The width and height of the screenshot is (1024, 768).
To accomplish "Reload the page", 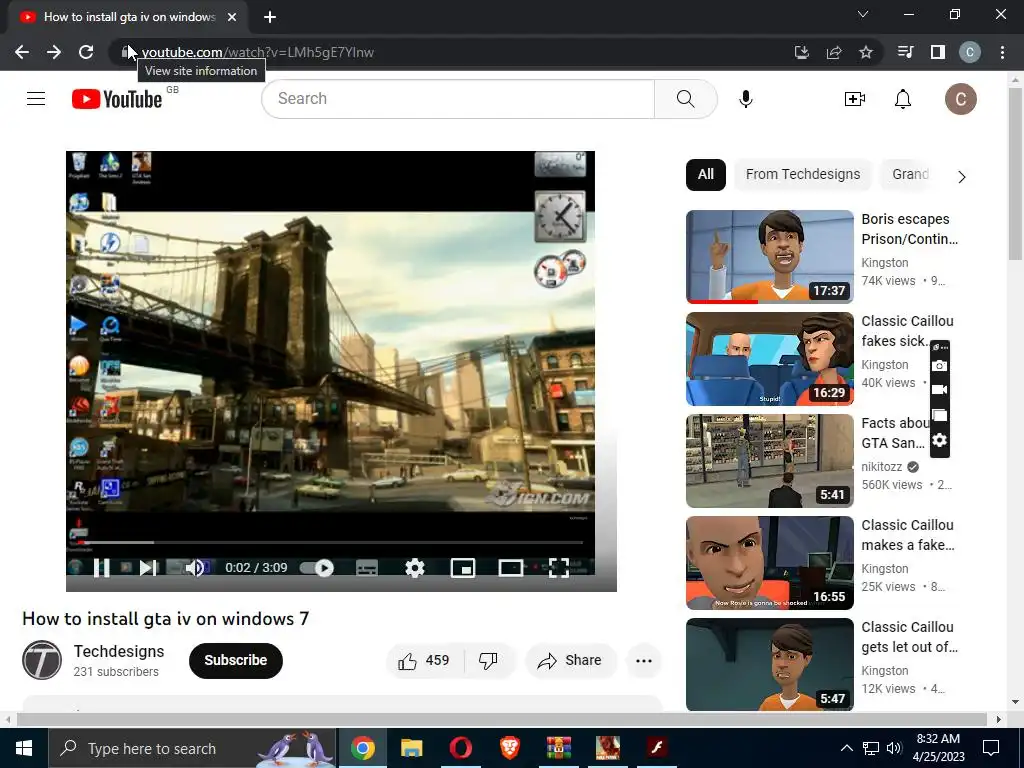I will 86,52.
